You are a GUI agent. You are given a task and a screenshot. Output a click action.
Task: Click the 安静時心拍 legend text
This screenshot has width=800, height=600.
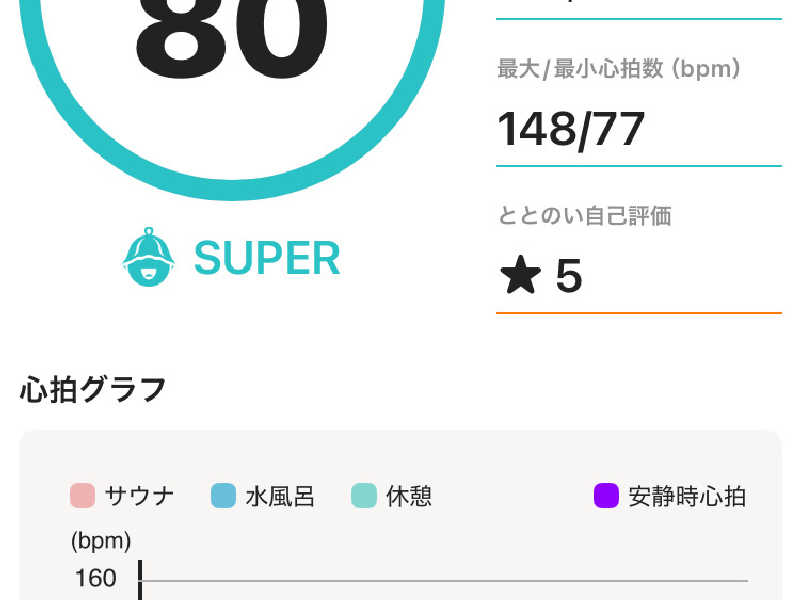[687, 496]
